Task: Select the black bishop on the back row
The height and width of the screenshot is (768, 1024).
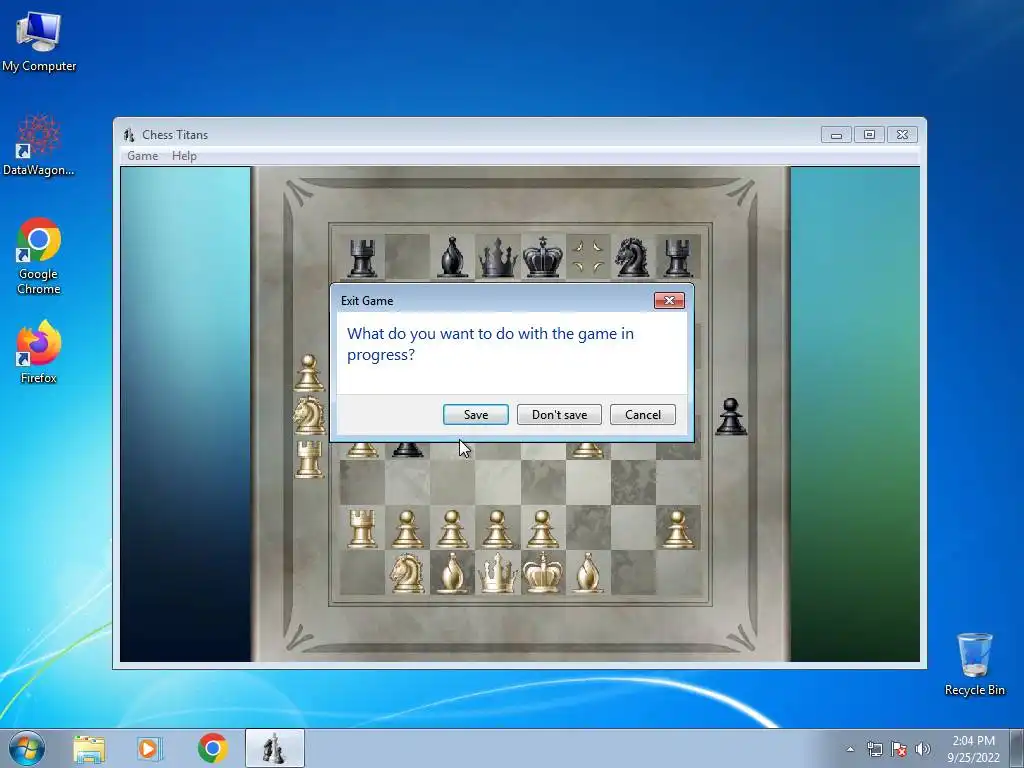Action: [453, 257]
